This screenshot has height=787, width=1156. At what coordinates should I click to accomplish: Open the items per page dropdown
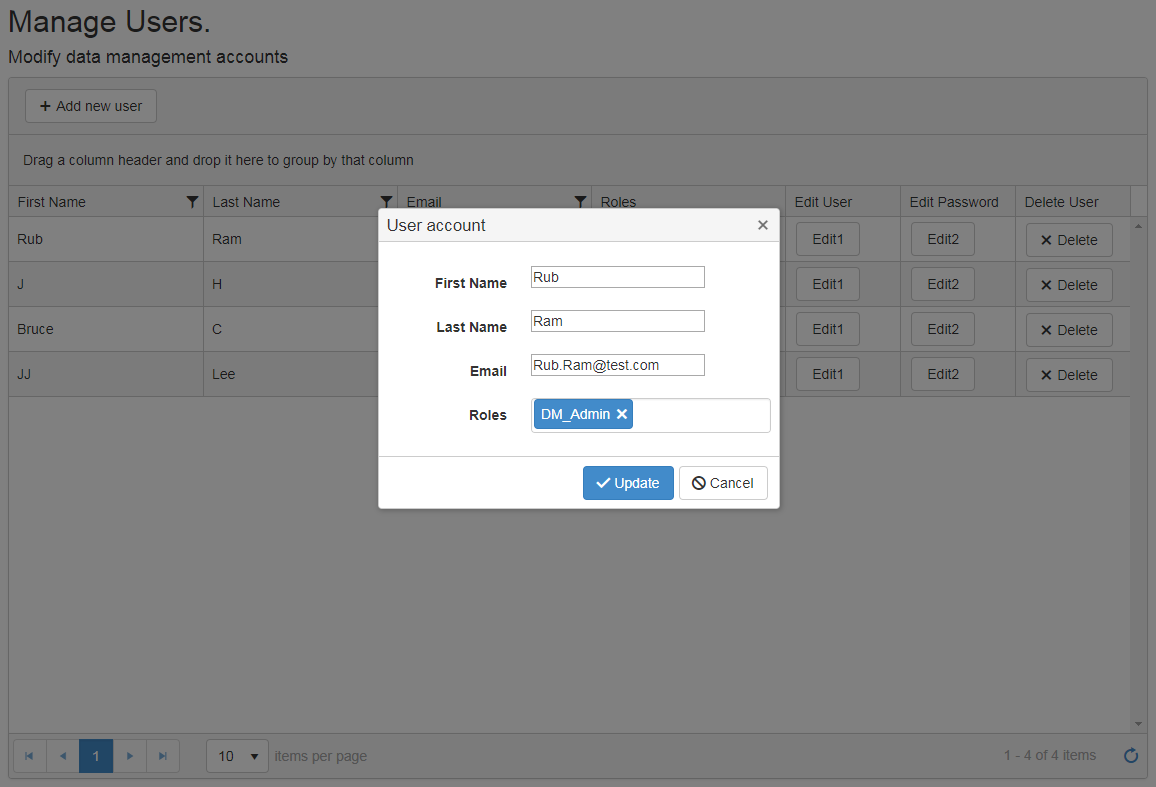(238, 756)
